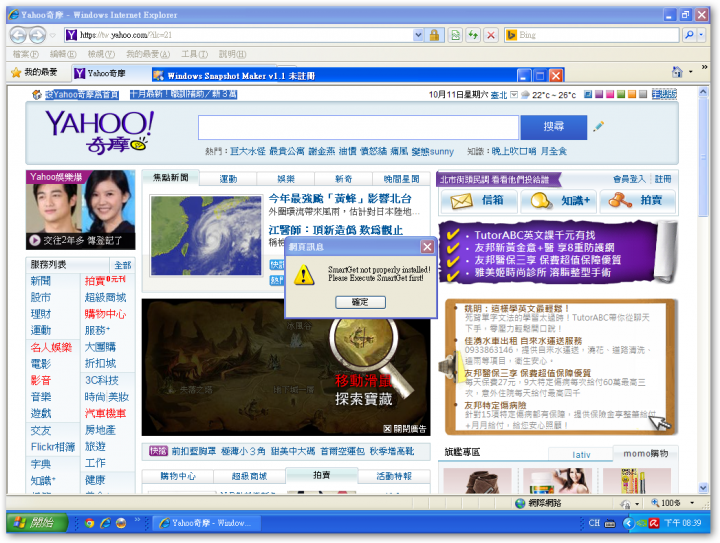720x543 pixels.
Task: Open the 知識+ lightbulb button
Action: tap(559, 201)
